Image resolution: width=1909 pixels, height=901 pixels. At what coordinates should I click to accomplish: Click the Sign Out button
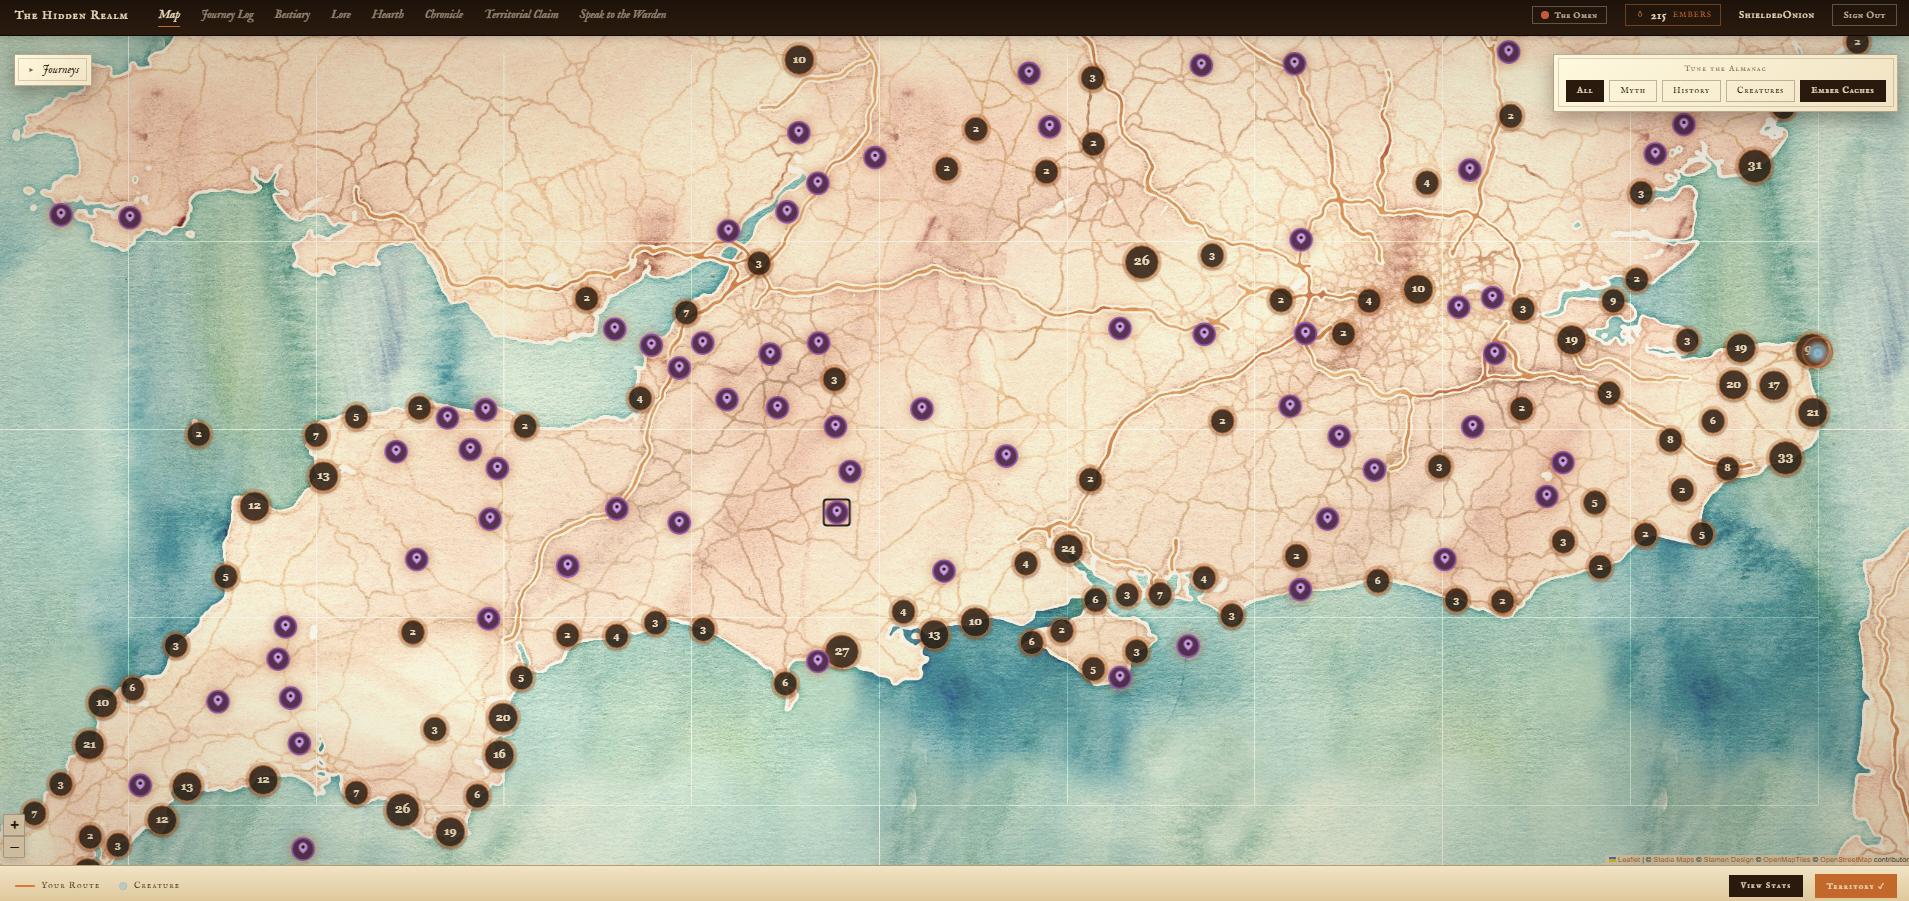click(x=1864, y=15)
